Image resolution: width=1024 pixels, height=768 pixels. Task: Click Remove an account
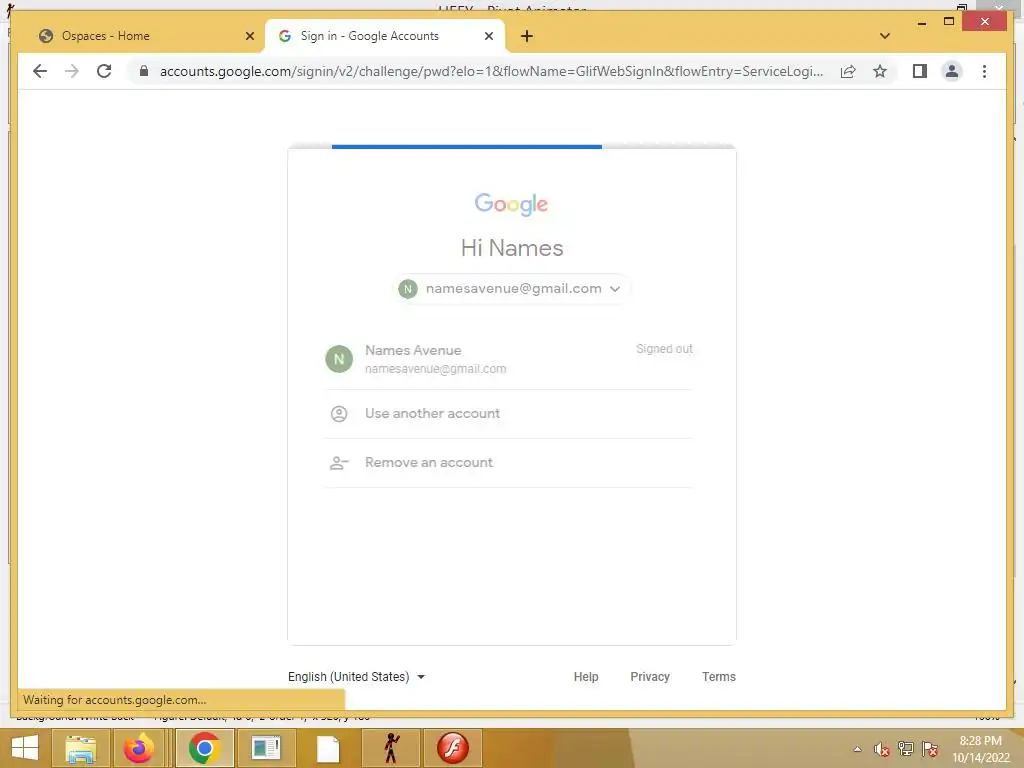tap(509, 463)
